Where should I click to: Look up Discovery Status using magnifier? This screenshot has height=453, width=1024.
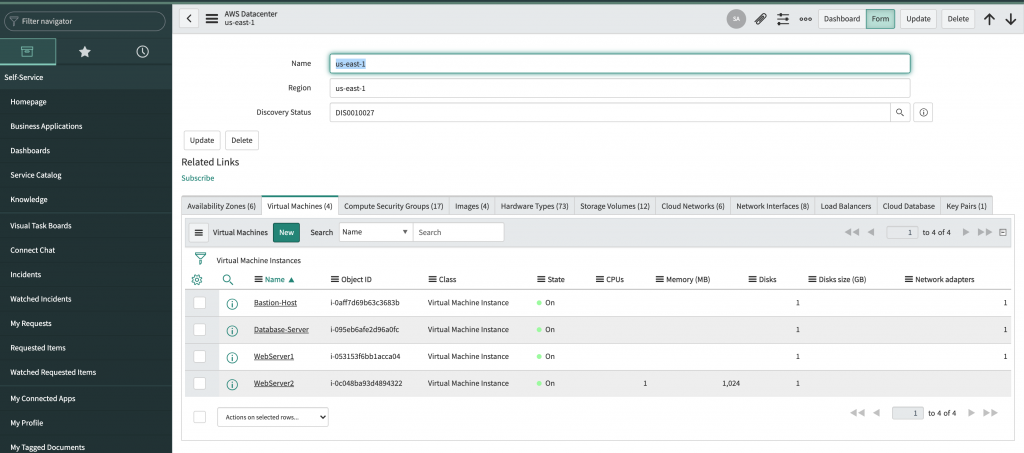(x=900, y=112)
